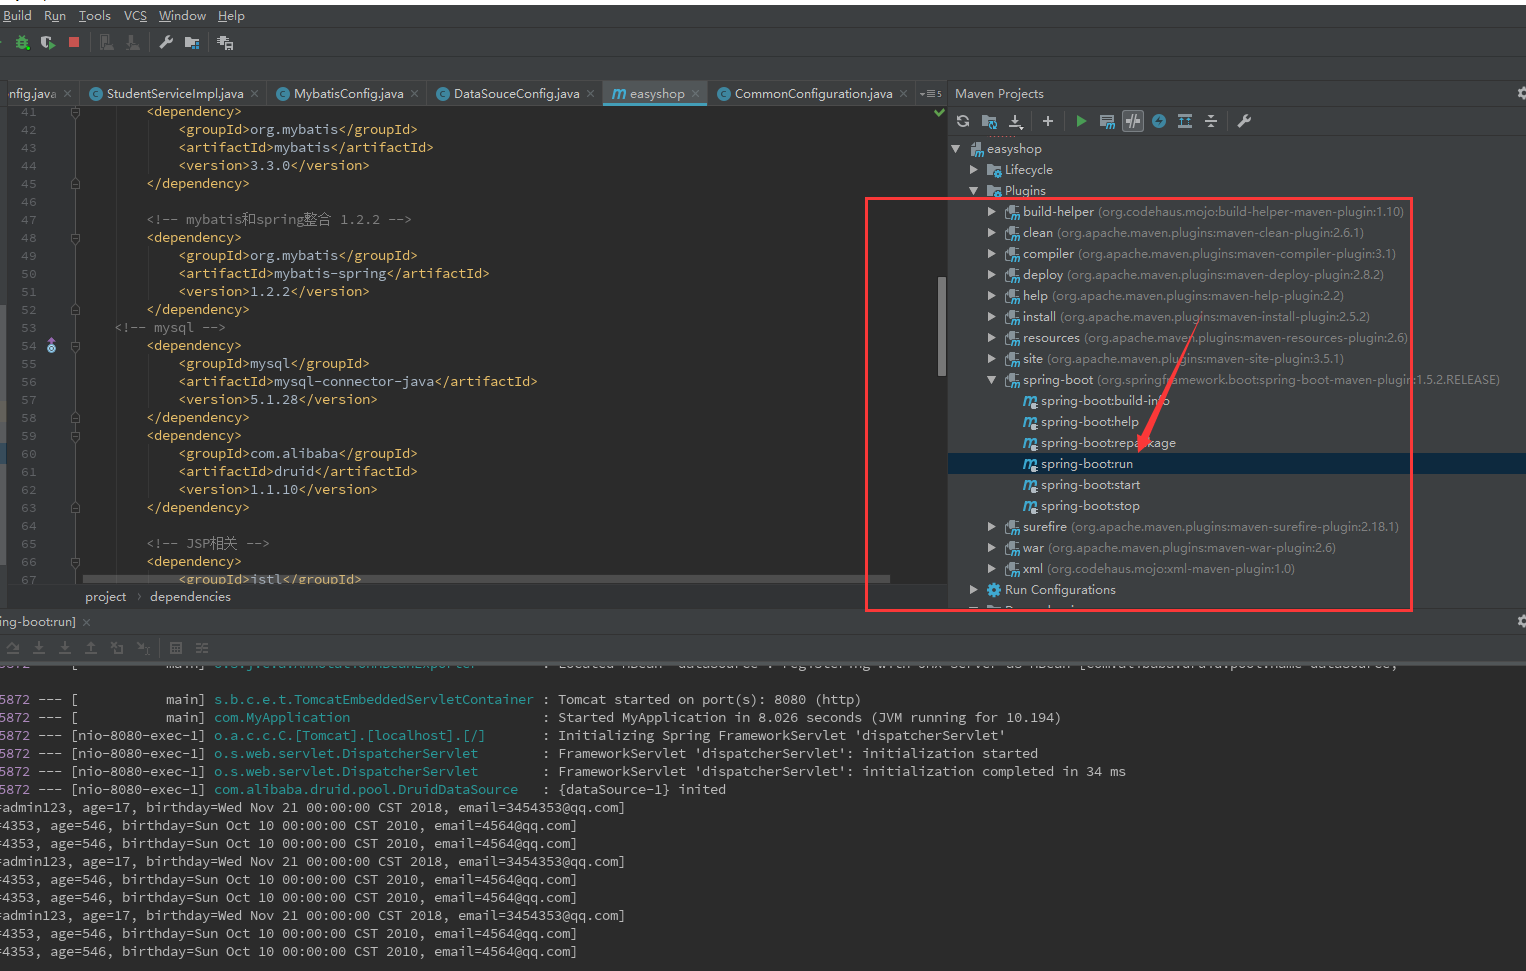The image size is (1526, 971).
Task: Run the spring-boot:run goal
Action: pyautogui.click(x=1087, y=463)
